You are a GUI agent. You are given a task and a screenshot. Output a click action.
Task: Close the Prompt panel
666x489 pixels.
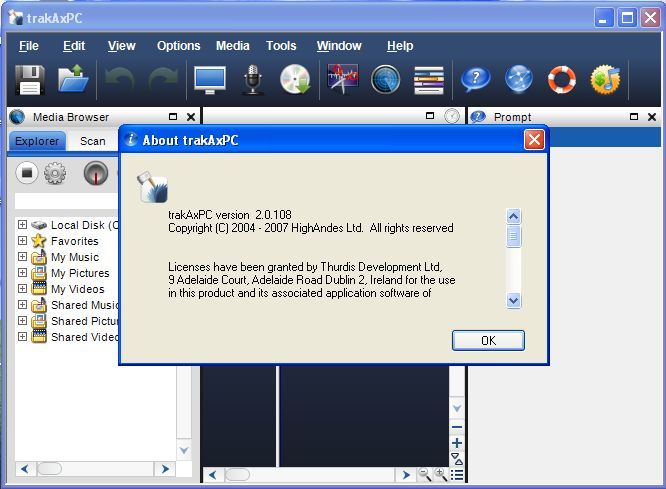[x=652, y=117]
